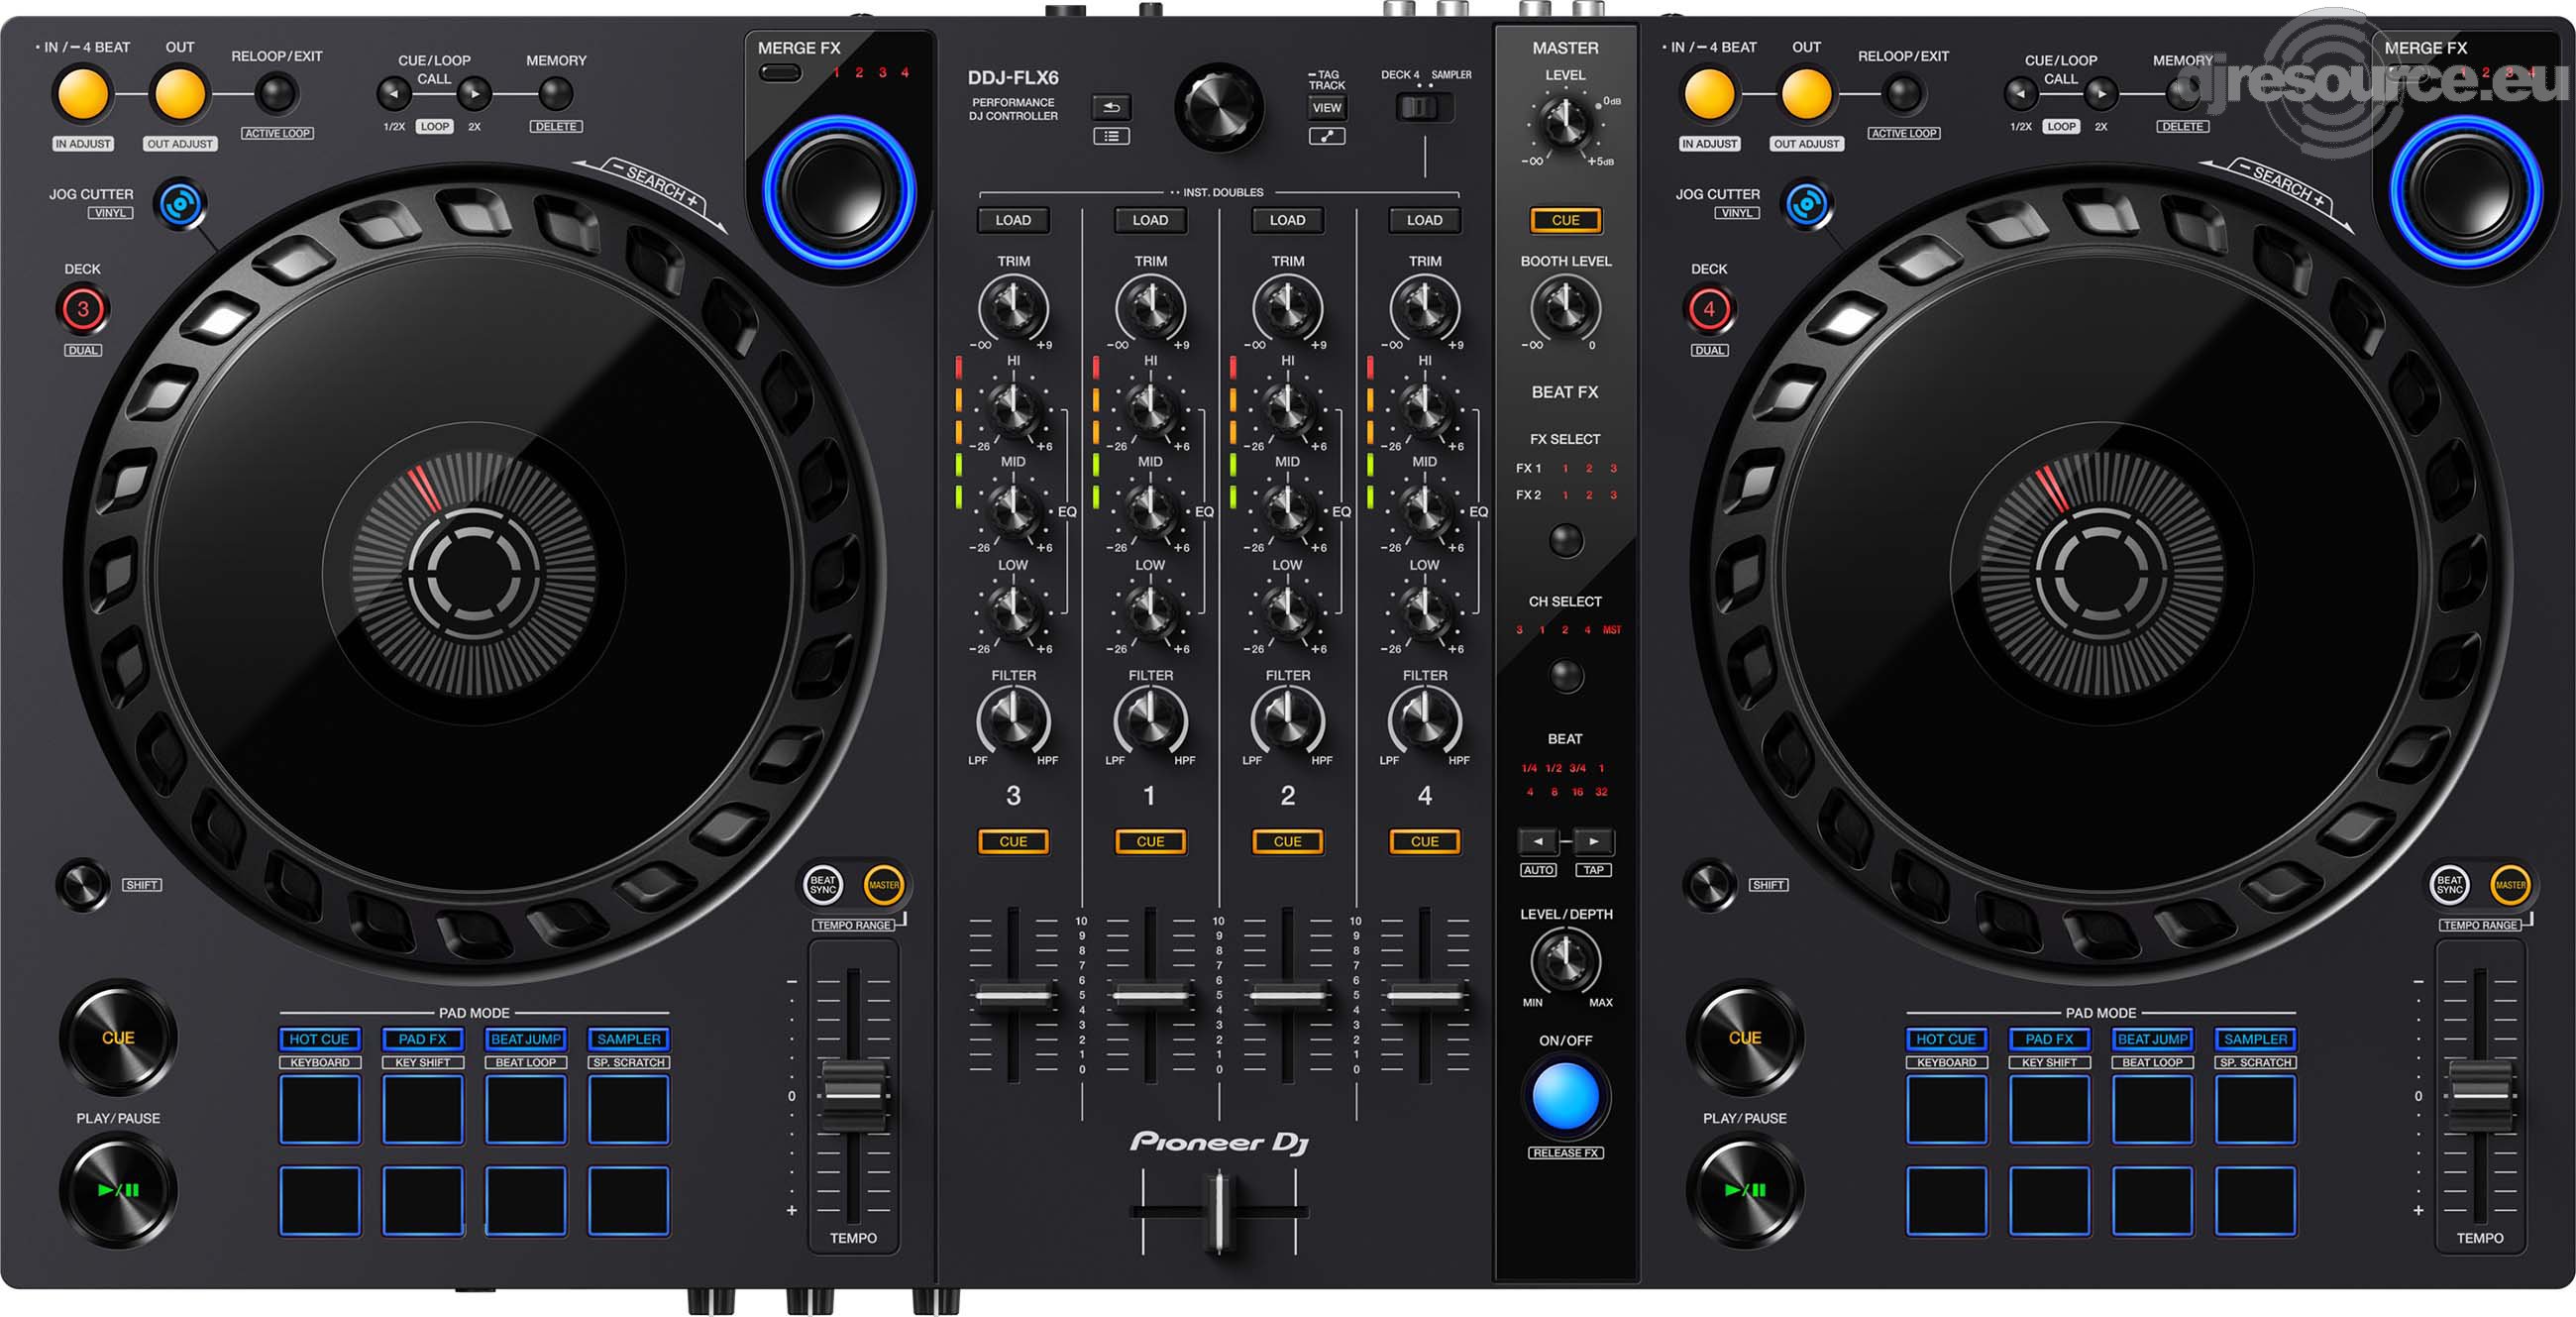Toggle channel 1 headphone CUE button
Screen dimensions: 2576x1317
pyautogui.click(x=1150, y=841)
